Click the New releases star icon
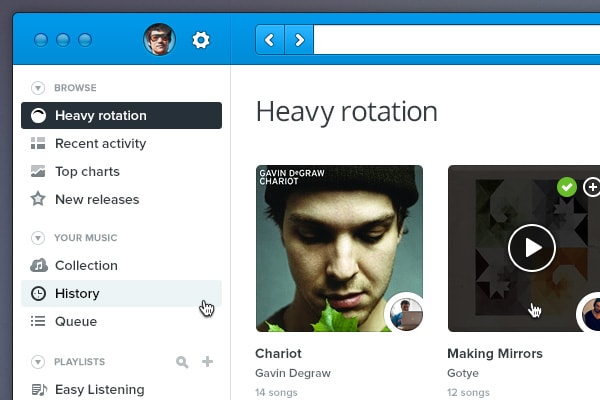The height and width of the screenshot is (400, 600). tap(38, 199)
